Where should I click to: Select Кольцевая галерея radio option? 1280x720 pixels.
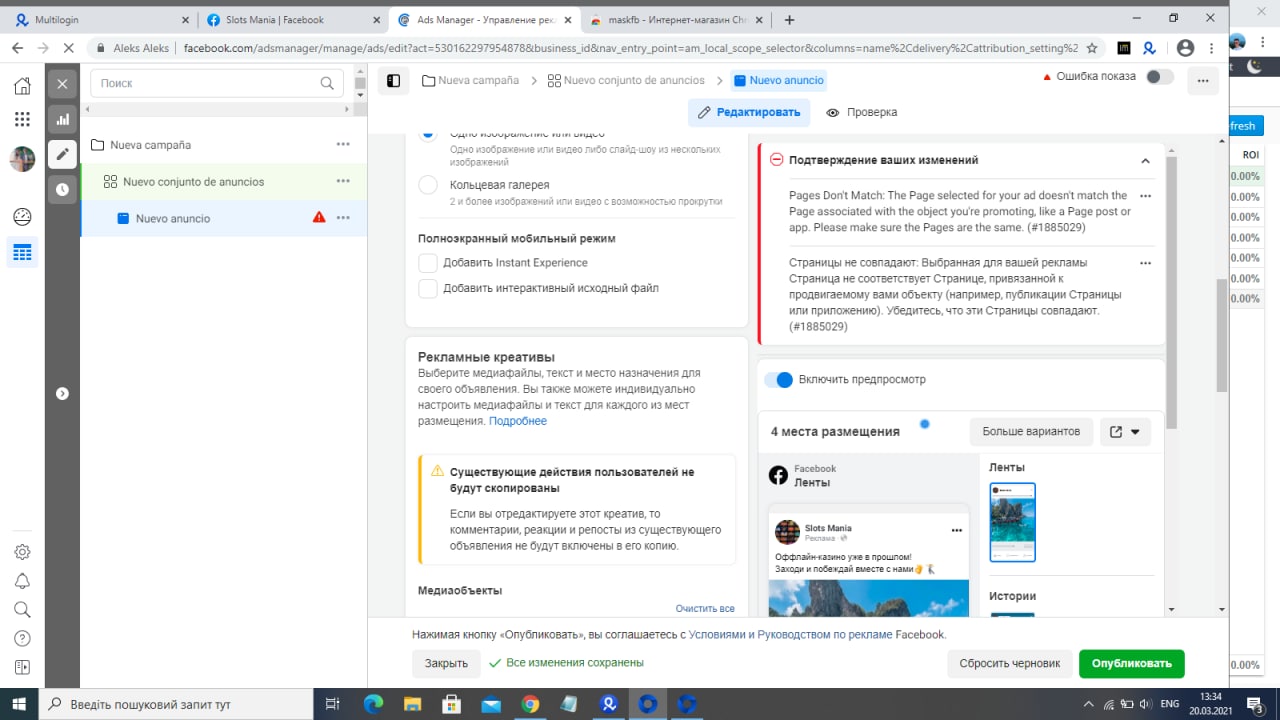point(428,185)
